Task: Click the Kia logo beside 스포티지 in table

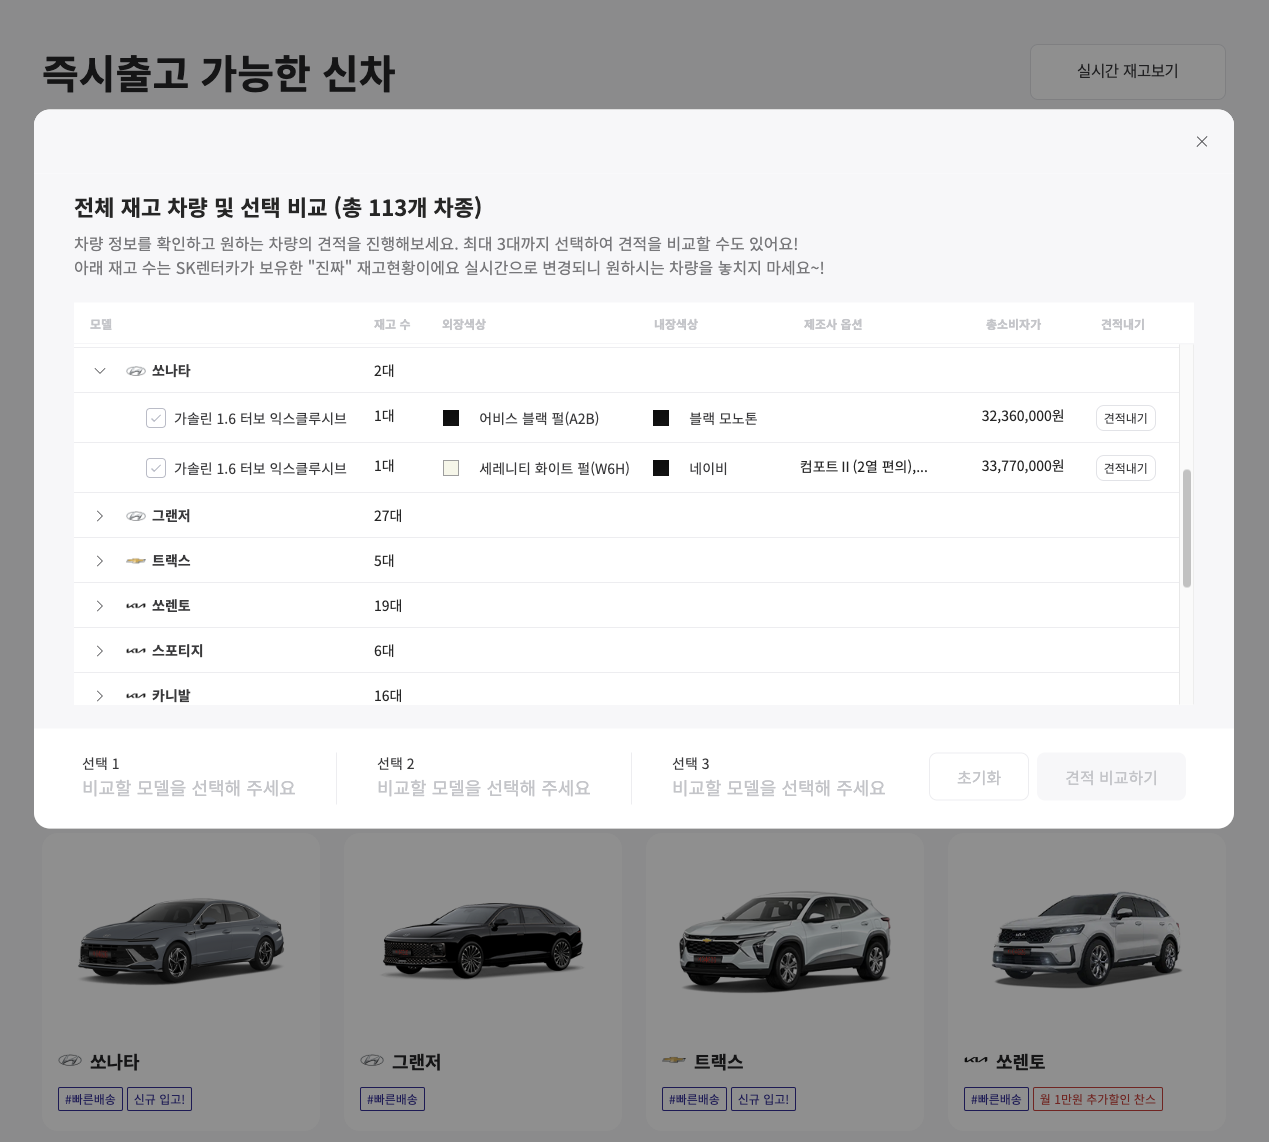Action: 136,651
